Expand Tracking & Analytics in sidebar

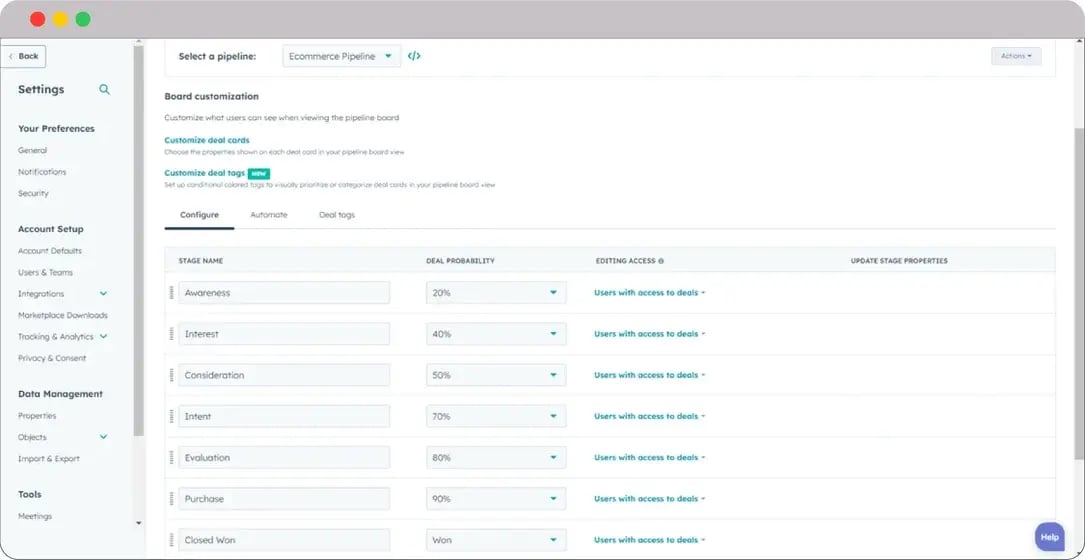103,336
